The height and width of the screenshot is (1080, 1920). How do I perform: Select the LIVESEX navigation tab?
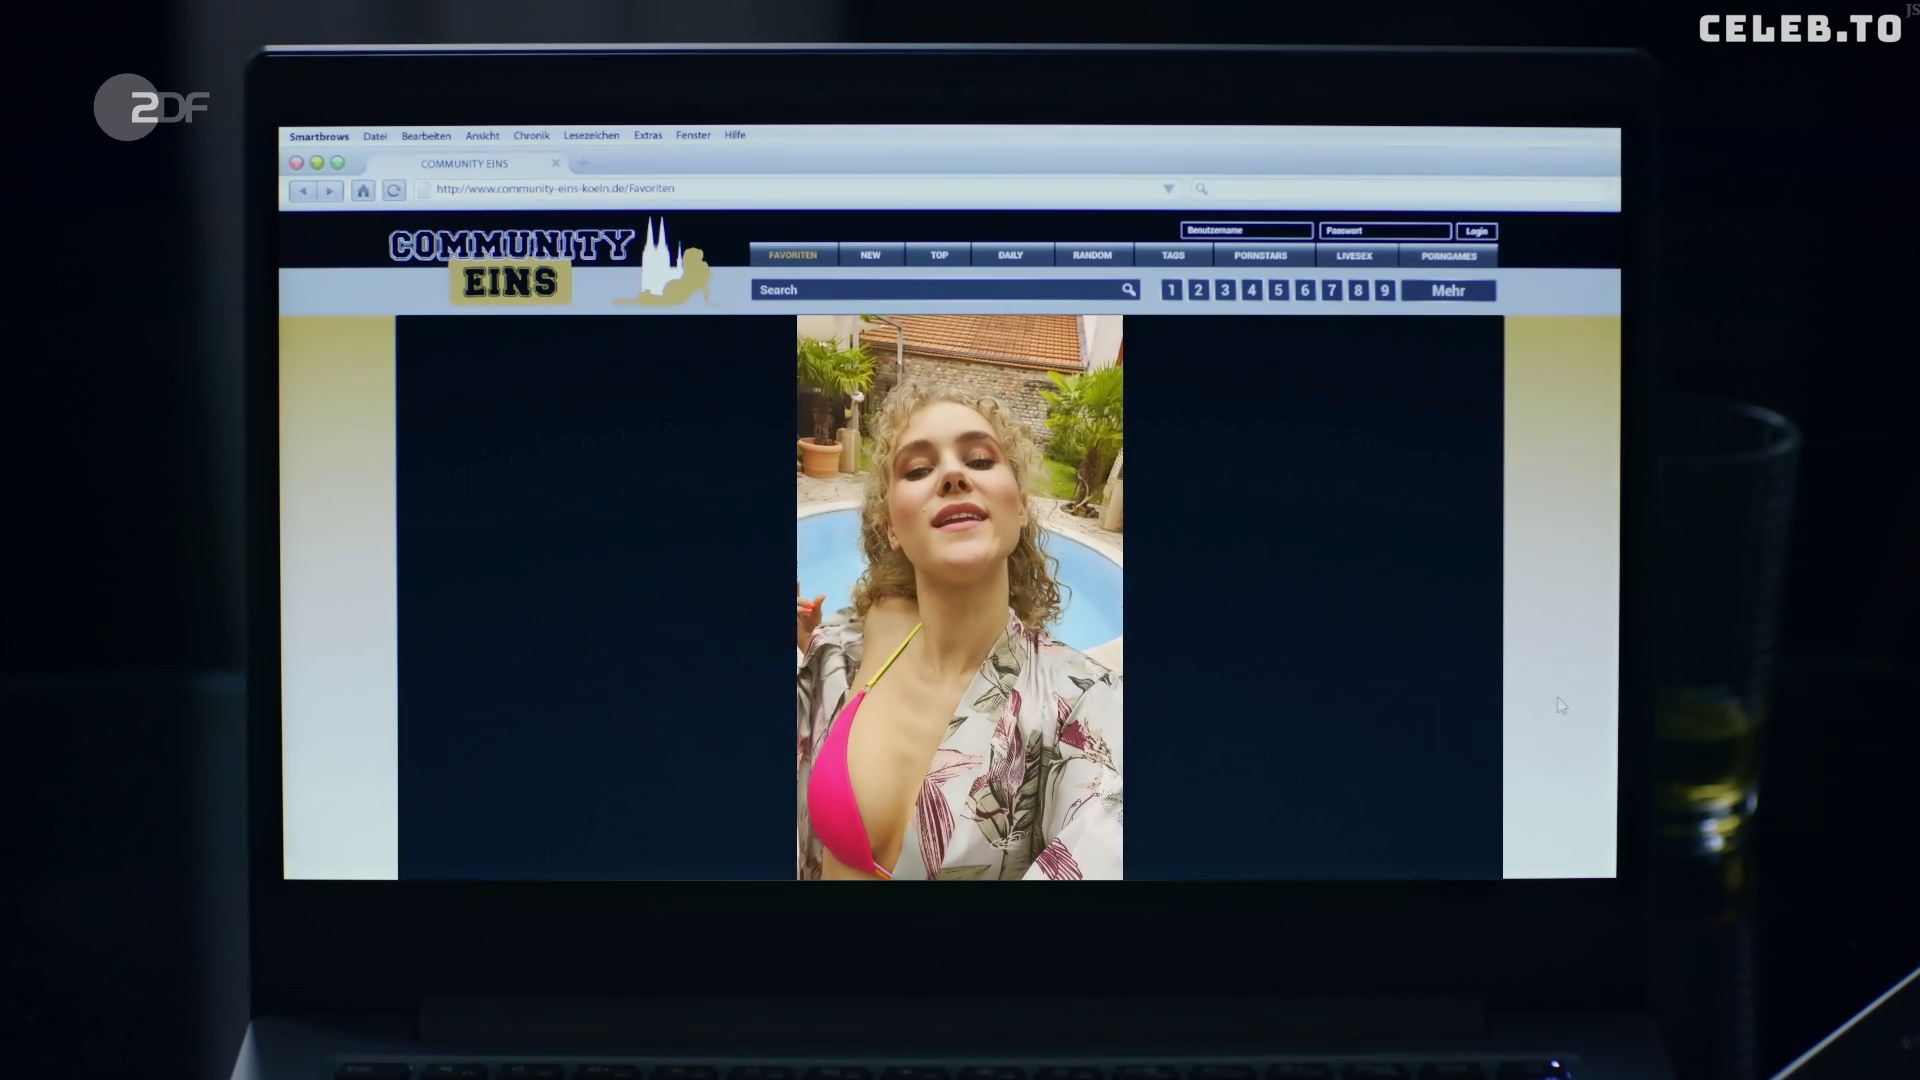coord(1354,256)
